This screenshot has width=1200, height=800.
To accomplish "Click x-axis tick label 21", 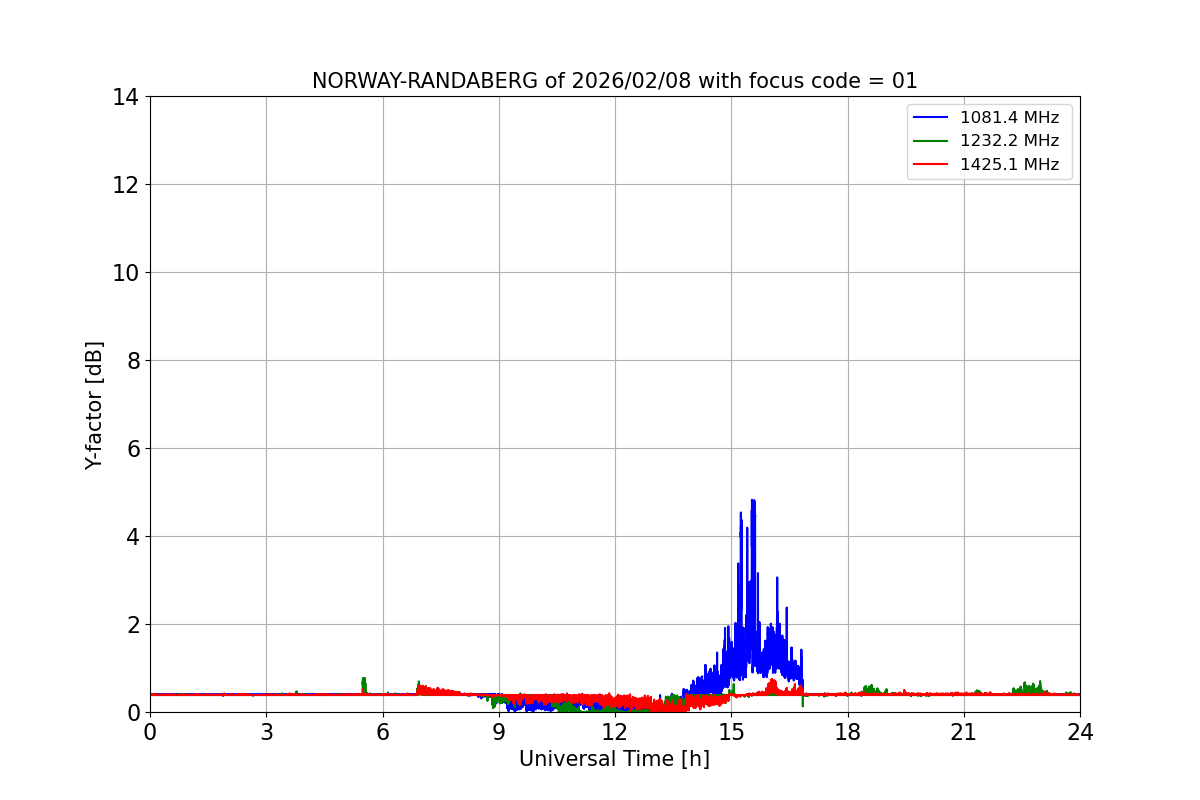I will (964, 732).
